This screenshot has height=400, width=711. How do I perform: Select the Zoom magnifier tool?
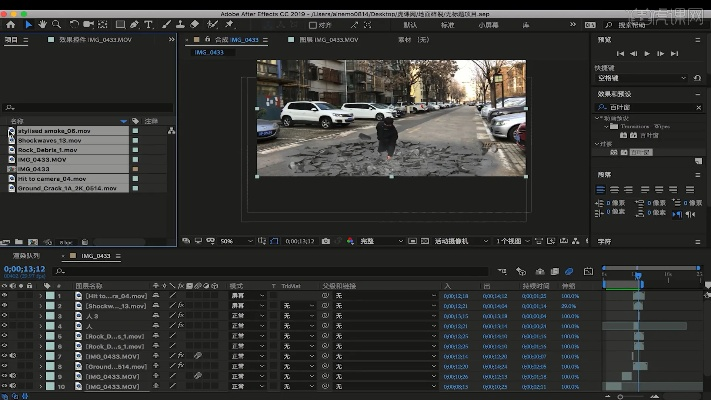[55, 24]
